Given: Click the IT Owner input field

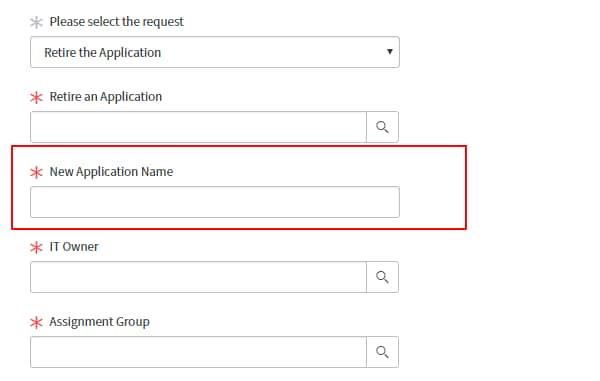Looking at the screenshot, I should 198,277.
